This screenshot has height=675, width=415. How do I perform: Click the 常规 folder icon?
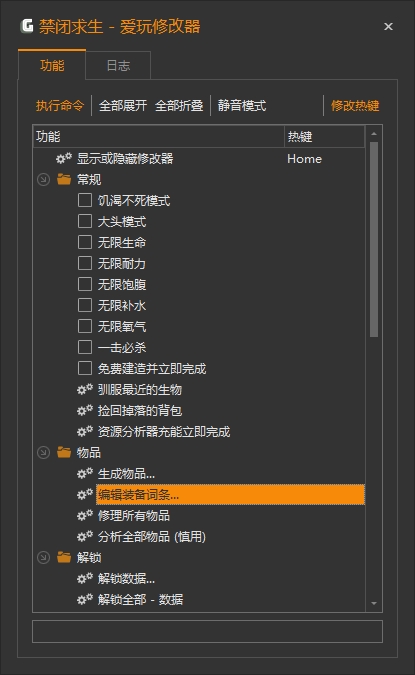[64, 179]
